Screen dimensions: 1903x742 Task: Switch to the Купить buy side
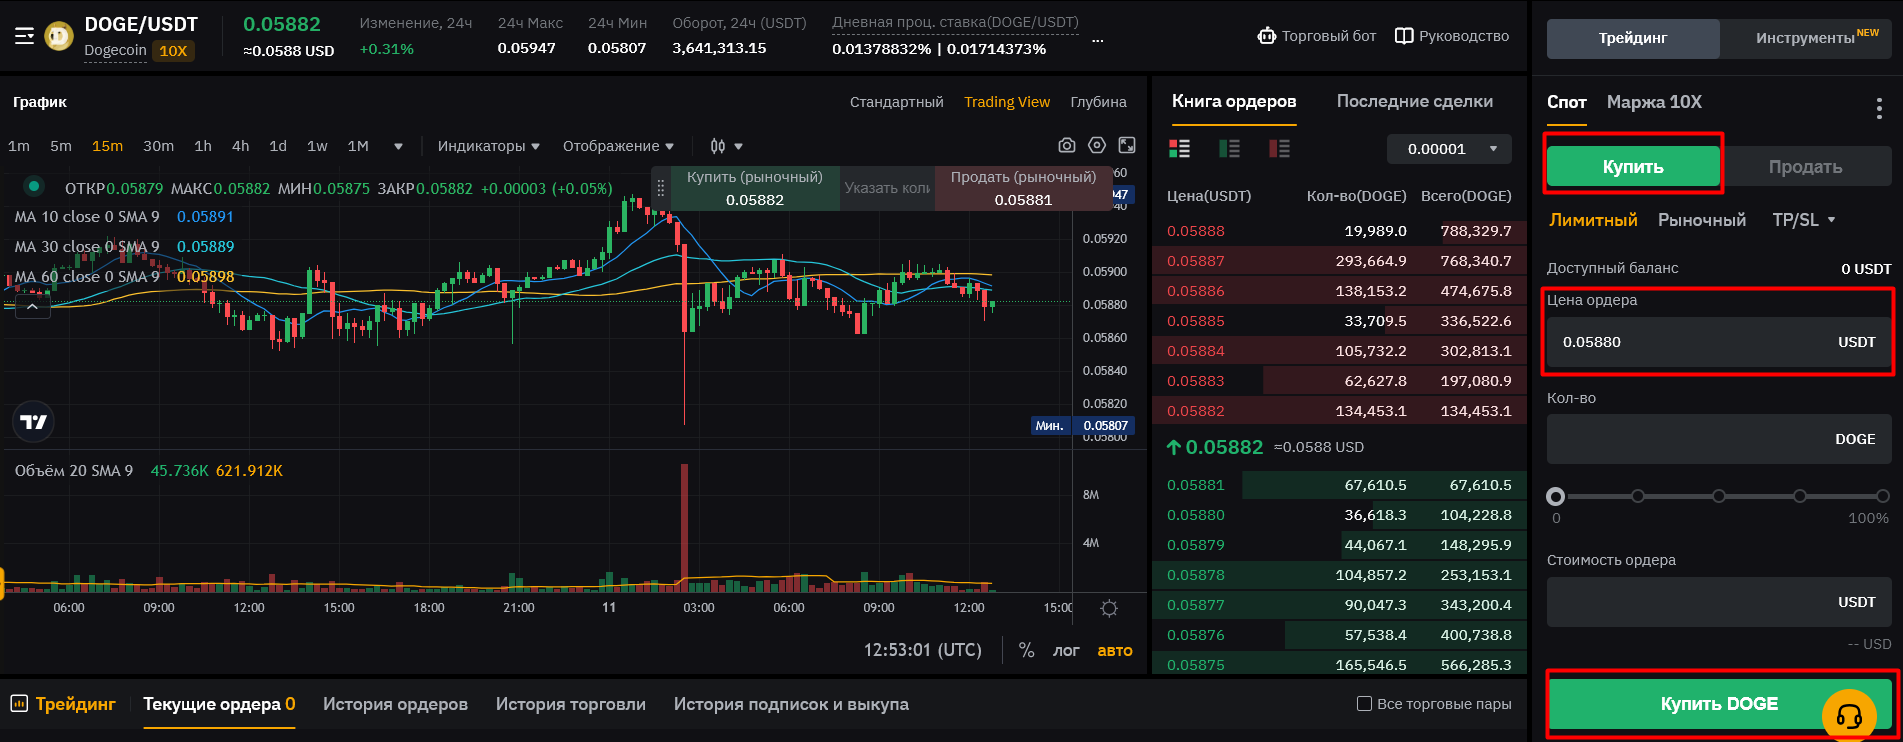click(x=1633, y=167)
